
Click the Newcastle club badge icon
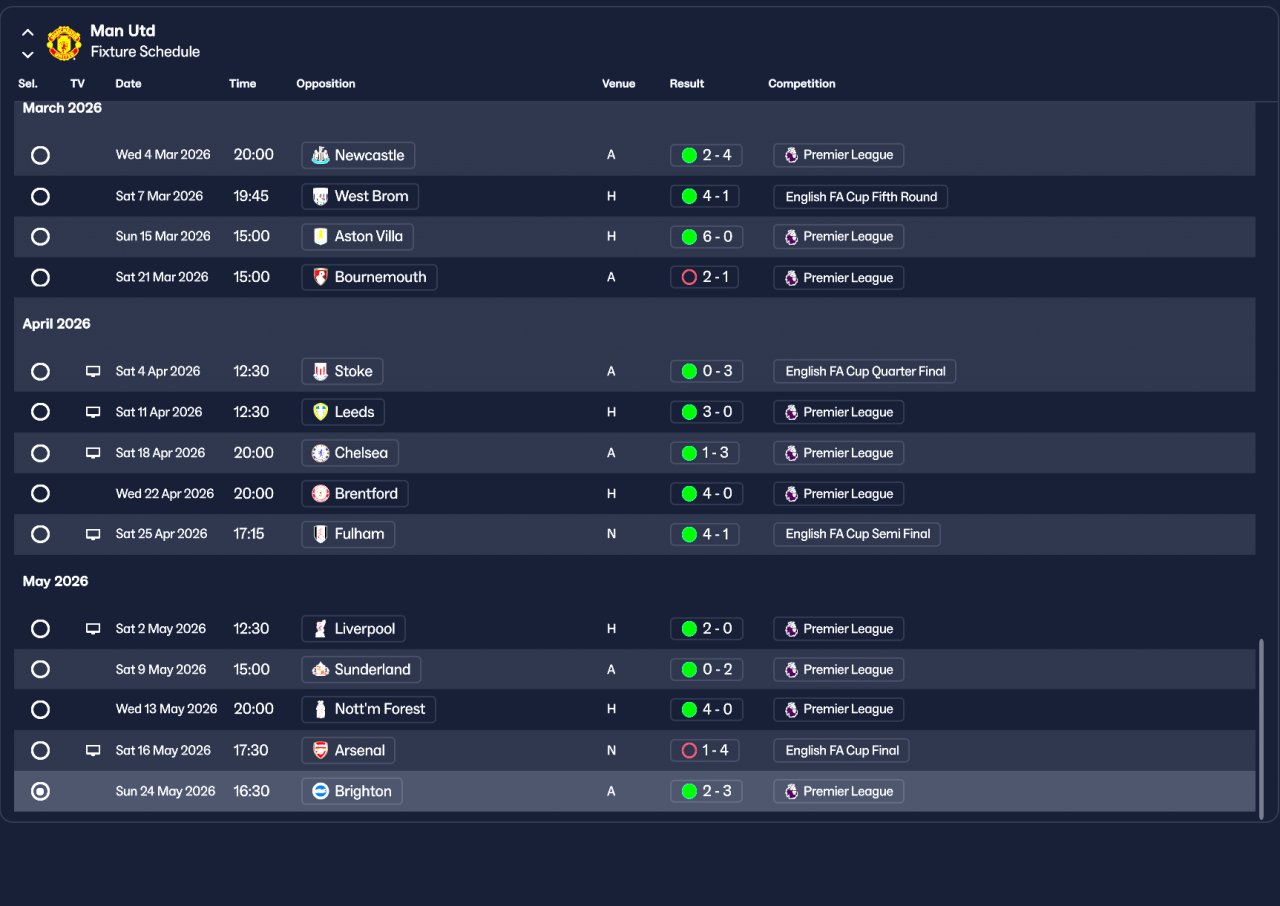[320, 155]
